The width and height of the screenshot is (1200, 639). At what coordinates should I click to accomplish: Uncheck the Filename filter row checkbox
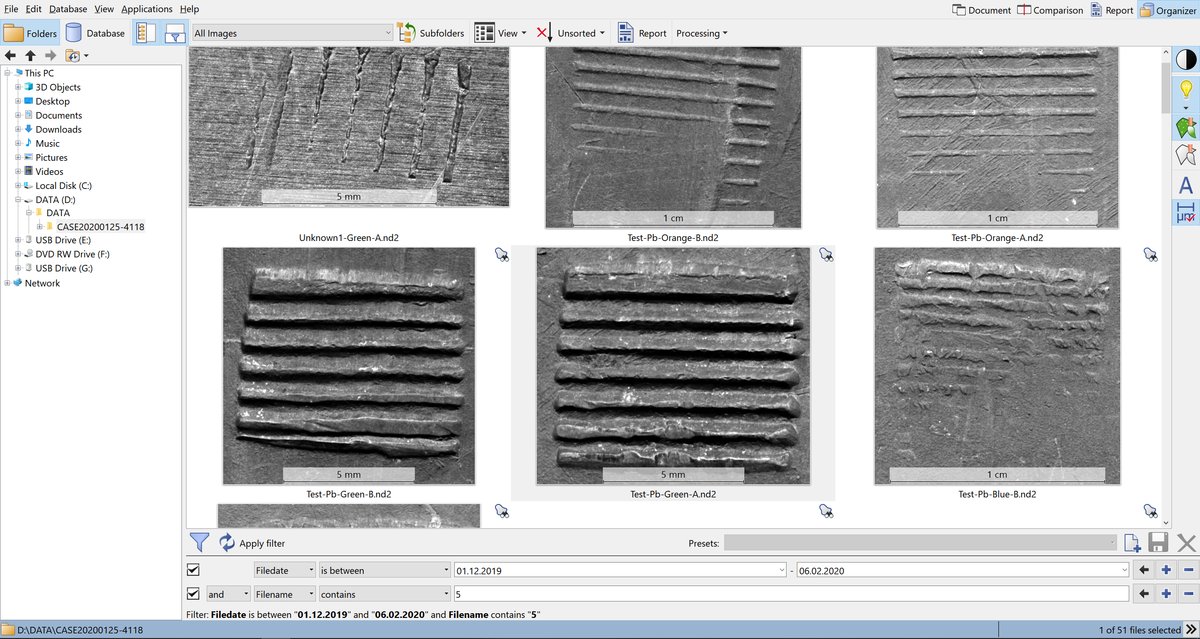pos(193,593)
